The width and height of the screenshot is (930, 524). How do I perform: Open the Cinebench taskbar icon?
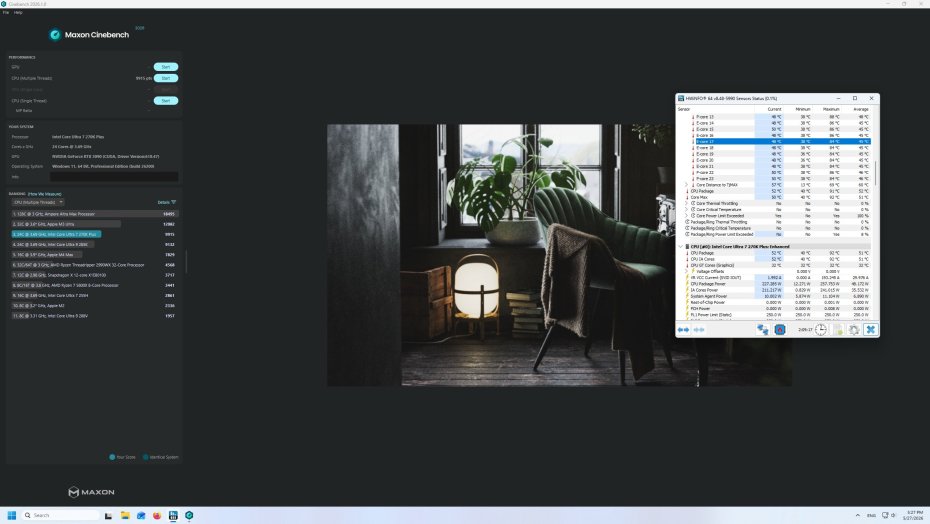[189, 515]
